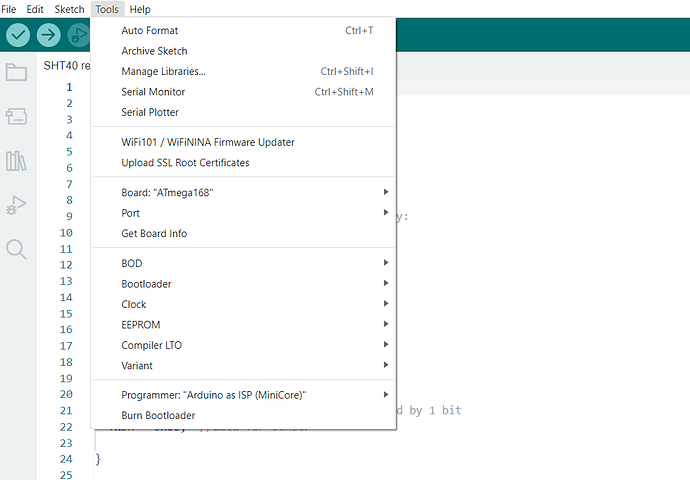Click the "by 1 bit" comment text
690x480 pixels.
[x=435, y=410]
